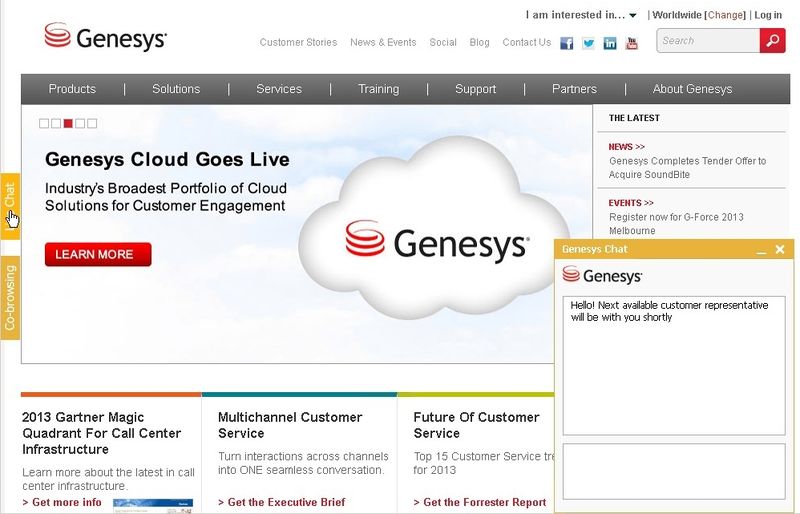The height and width of the screenshot is (514, 800).
Task: Click '> Get the Forrester Report' link
Action: [x=480, y=502]
